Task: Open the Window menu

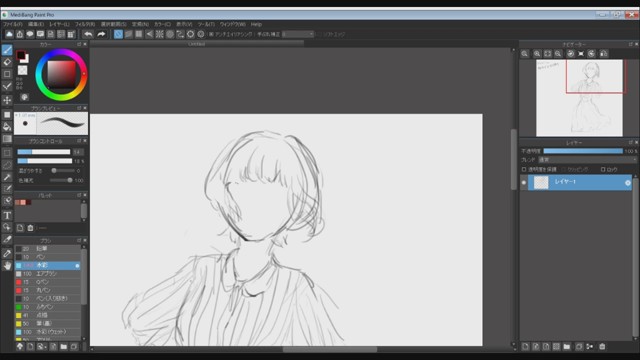Action: (233, 24)
